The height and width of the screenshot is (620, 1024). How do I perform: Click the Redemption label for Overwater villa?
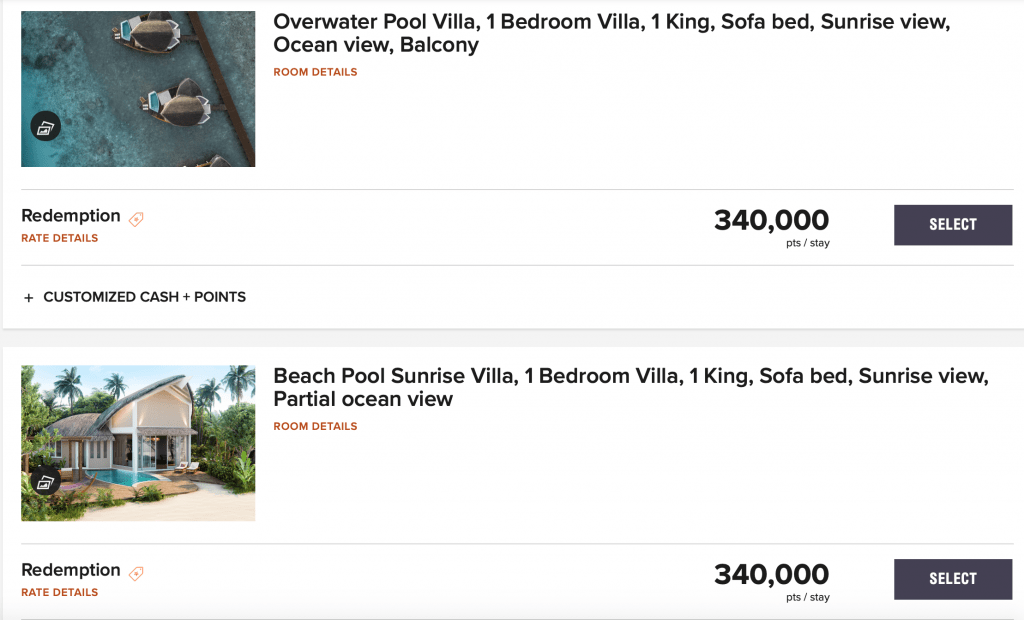point(71,216)
